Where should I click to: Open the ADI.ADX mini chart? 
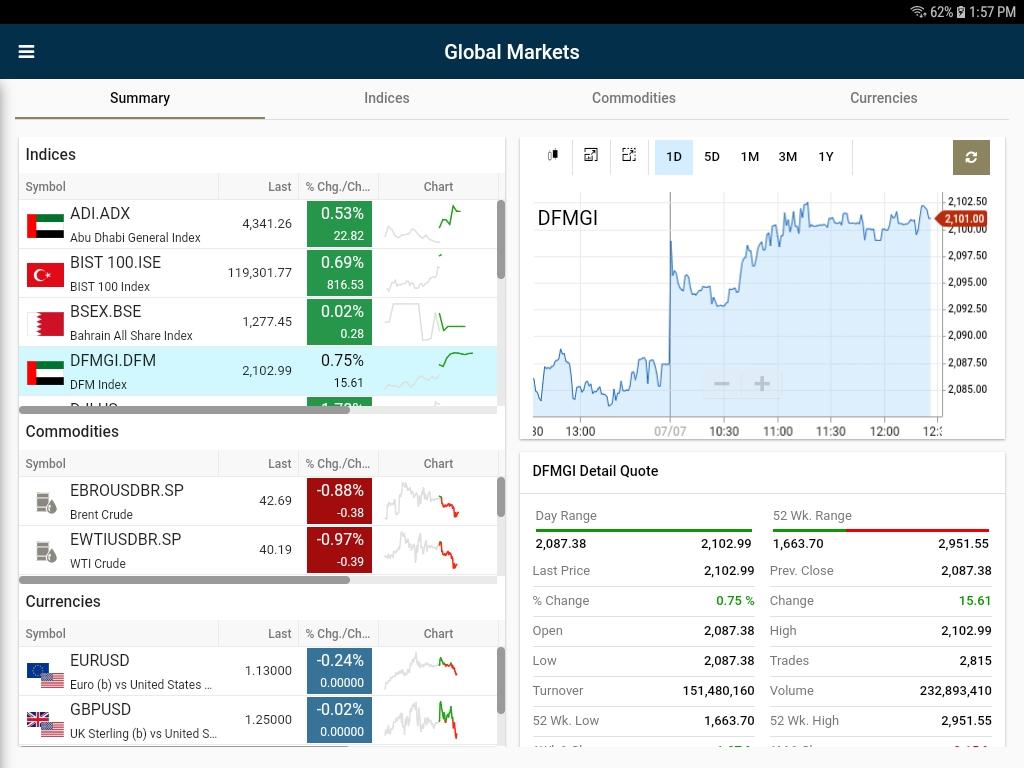coord(423,224)
